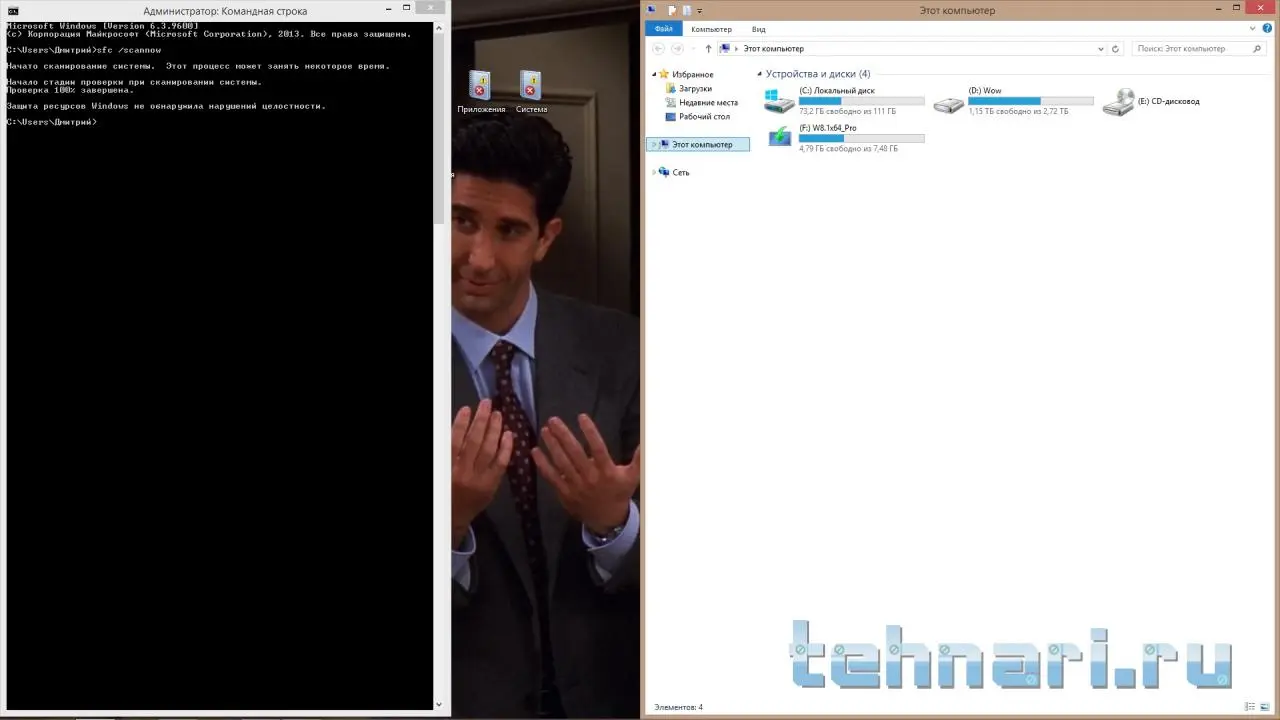Click the sfc /scannow command line
Image resolution: width=1280 pixels, height=720 pixels.
click(x=83, y=50)
